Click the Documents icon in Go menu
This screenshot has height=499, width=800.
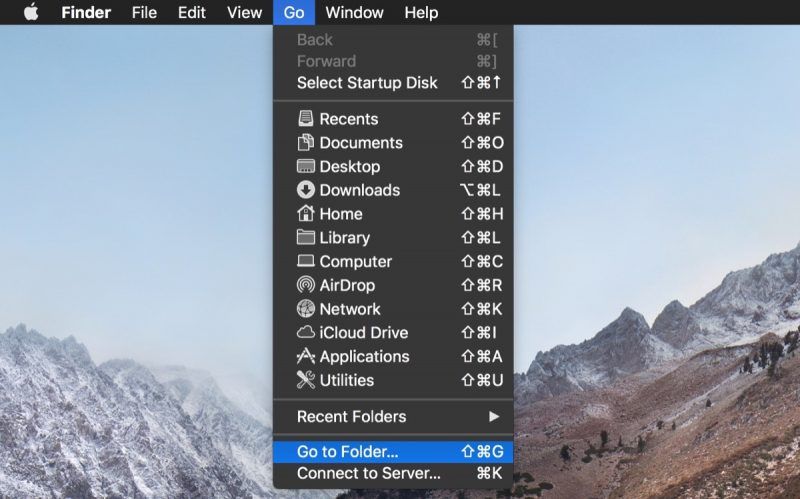(306, 143)
